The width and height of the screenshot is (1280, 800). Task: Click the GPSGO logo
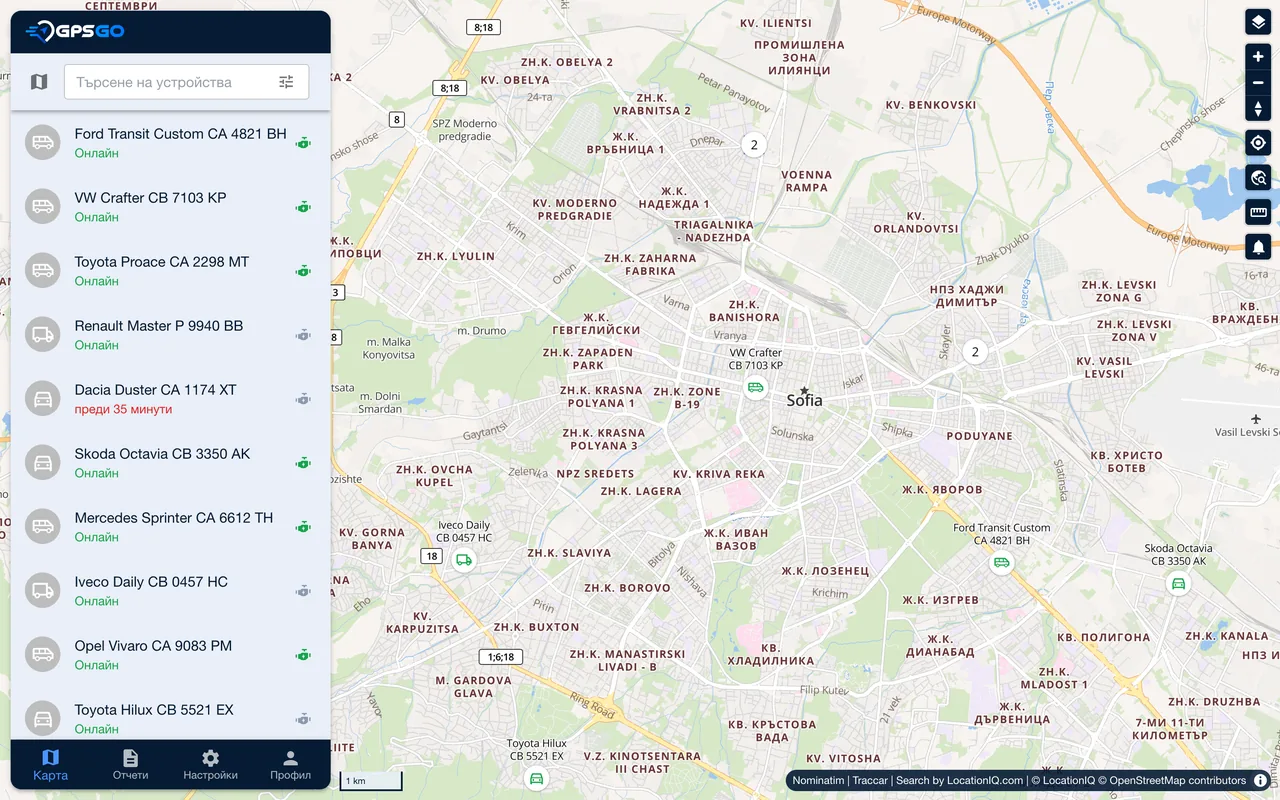click(75, 32)
